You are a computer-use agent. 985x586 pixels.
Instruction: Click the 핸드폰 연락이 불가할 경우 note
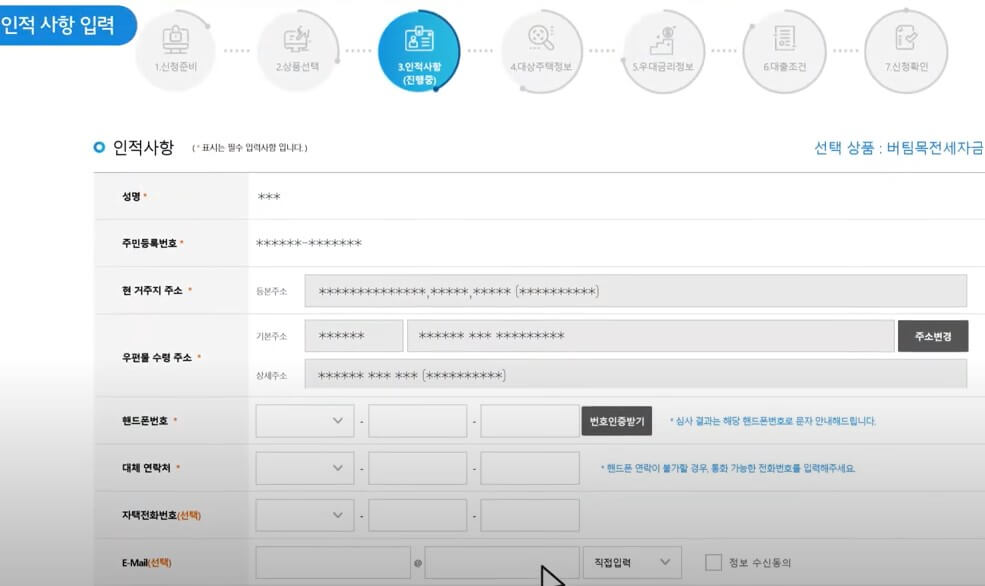click(x=728, y=468)
